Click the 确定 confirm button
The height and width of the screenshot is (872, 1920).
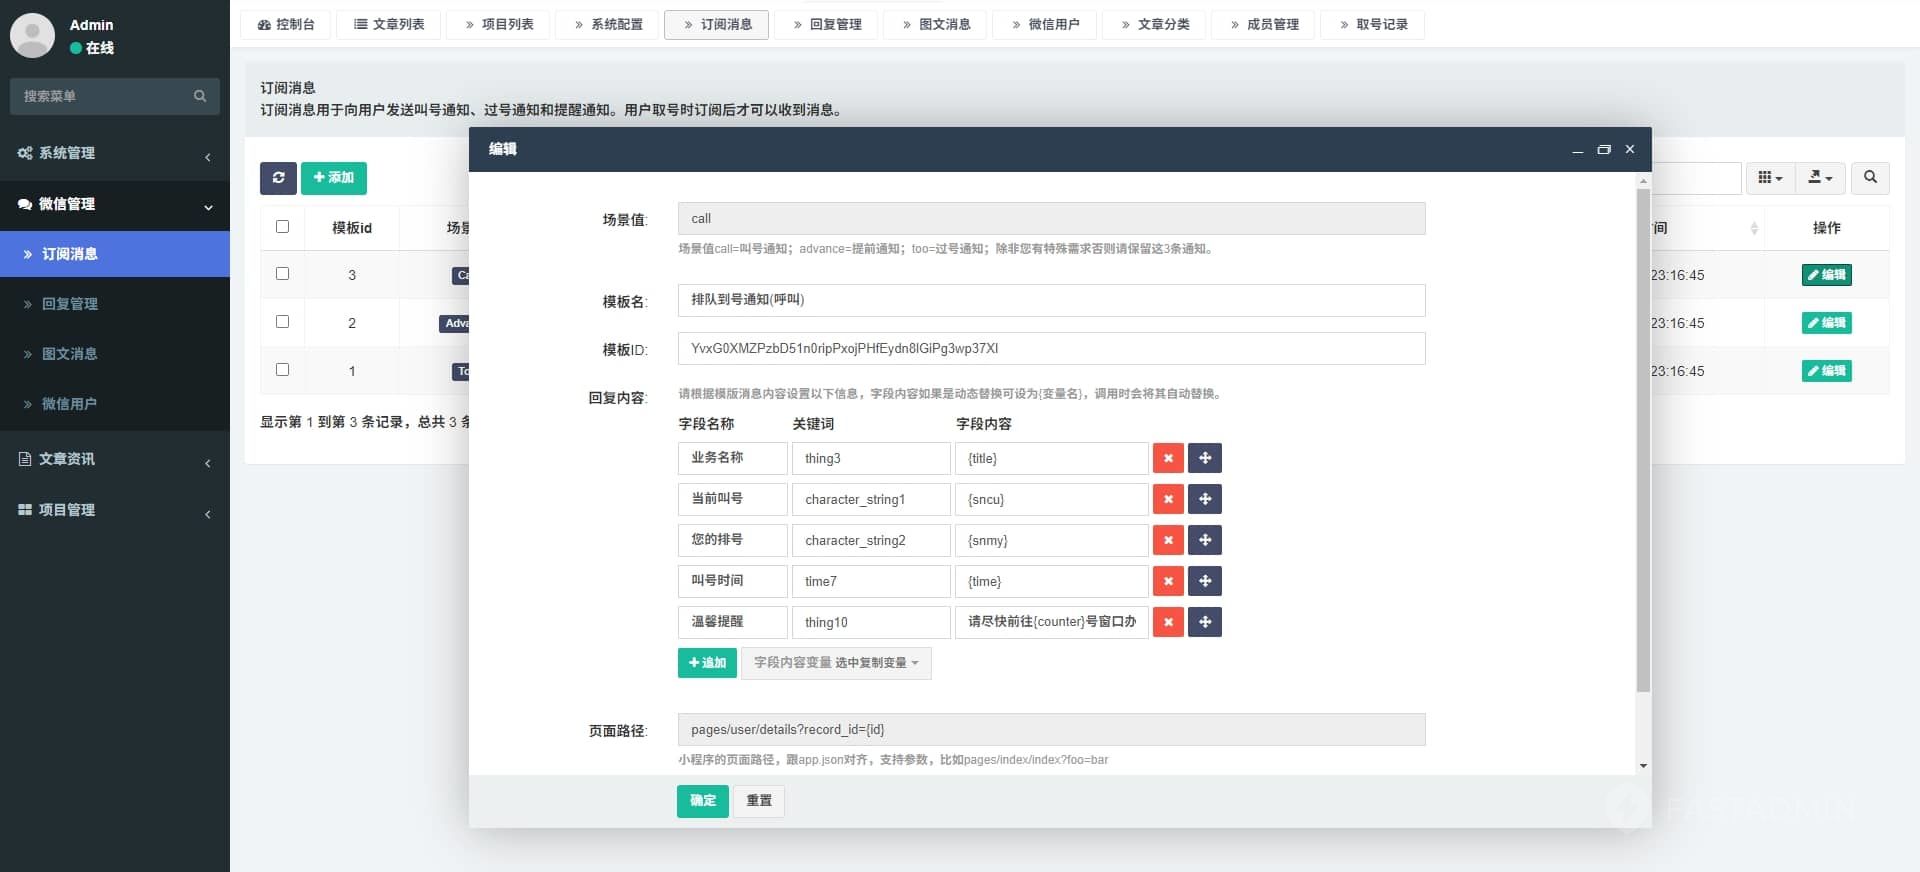(x=702, y=801)
